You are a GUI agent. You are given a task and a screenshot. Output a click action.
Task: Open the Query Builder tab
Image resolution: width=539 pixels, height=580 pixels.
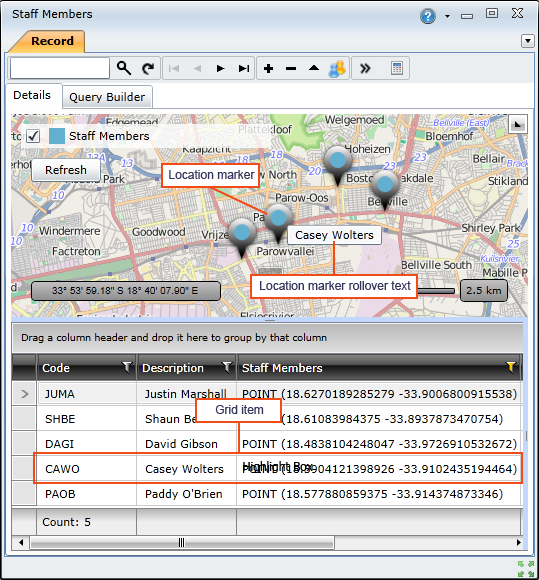click(107, 97)
